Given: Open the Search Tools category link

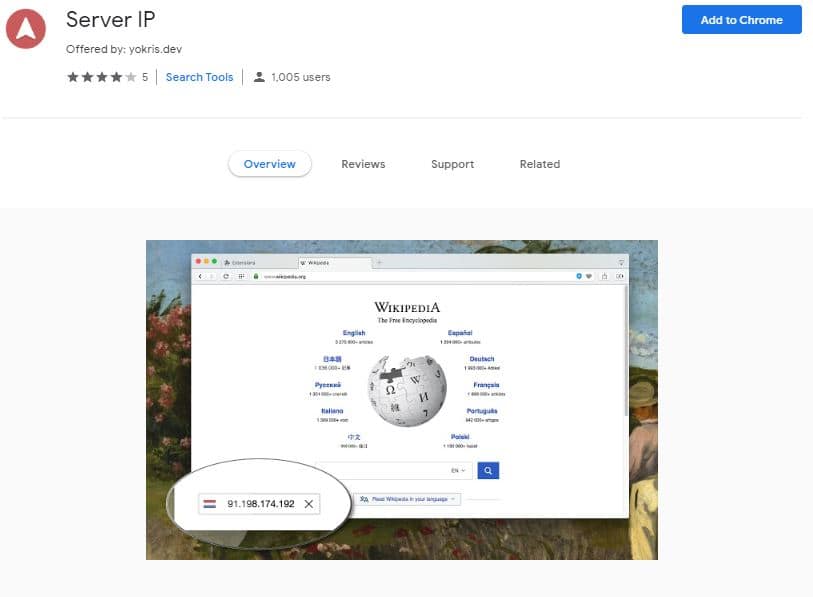Looking at the screenshot, I should click(199, 77).
